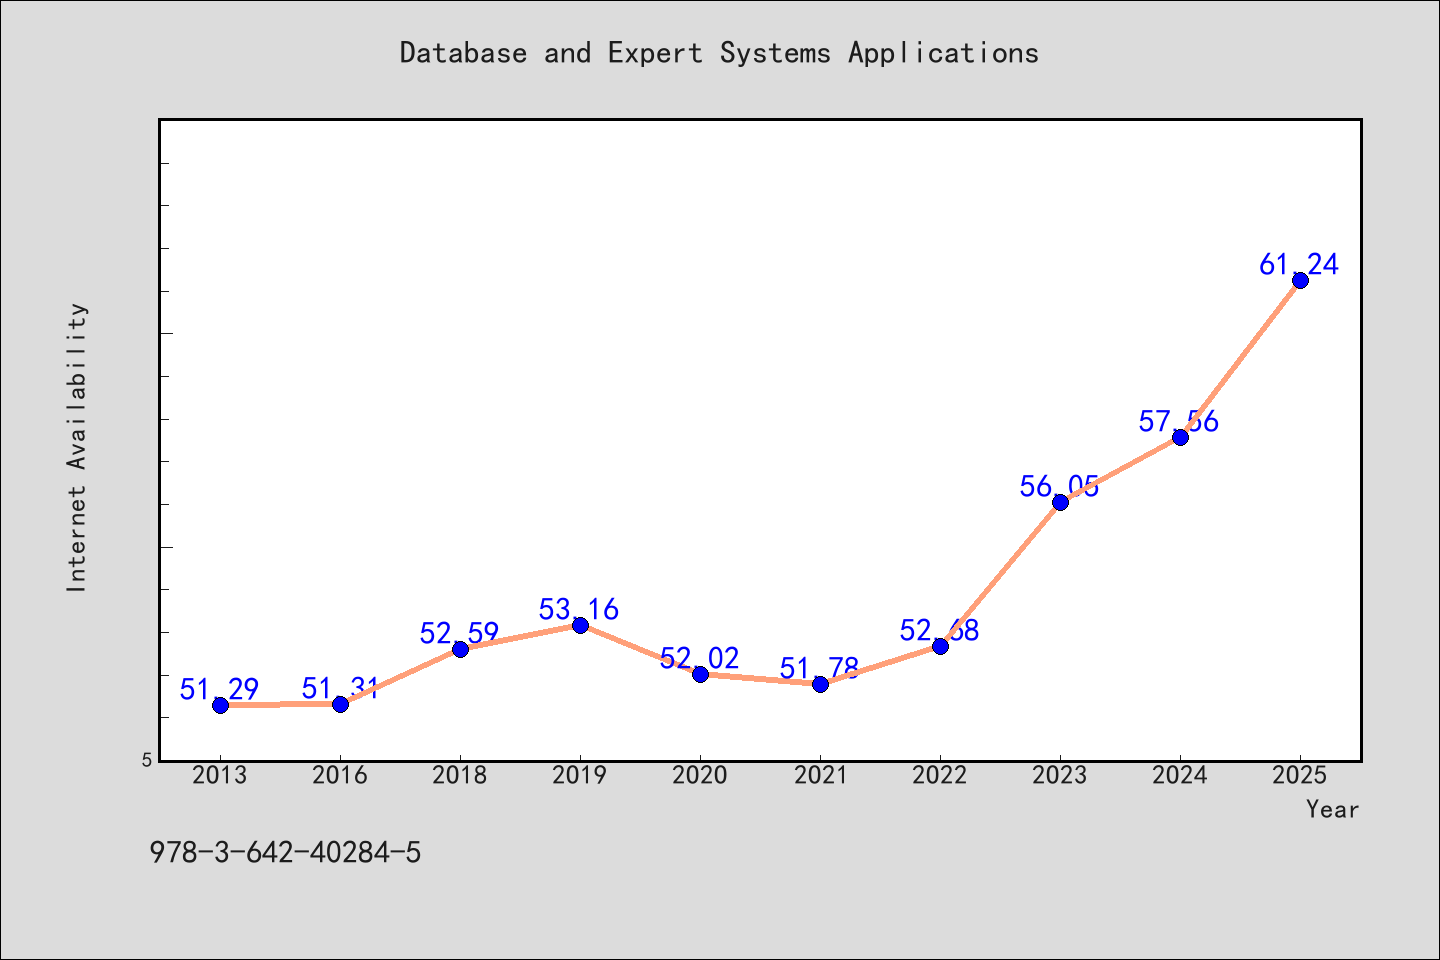
Task: Click the 2025 data point marker
Action: pos(1300,280)
